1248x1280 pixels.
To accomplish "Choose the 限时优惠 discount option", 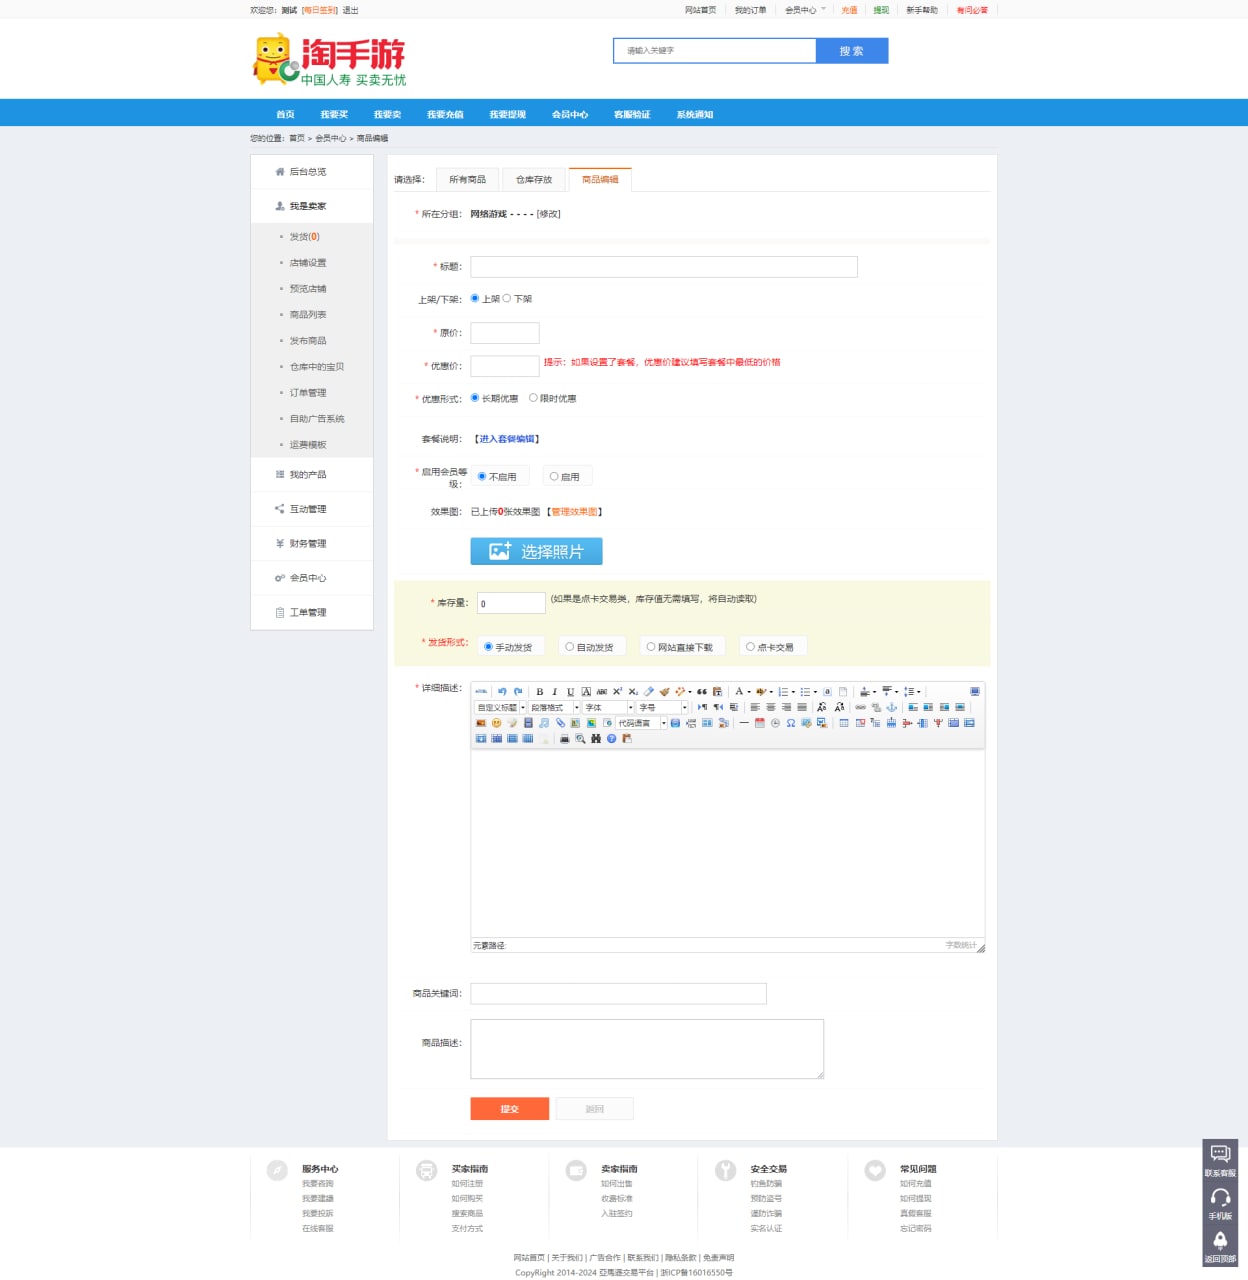I will point(534,398).
